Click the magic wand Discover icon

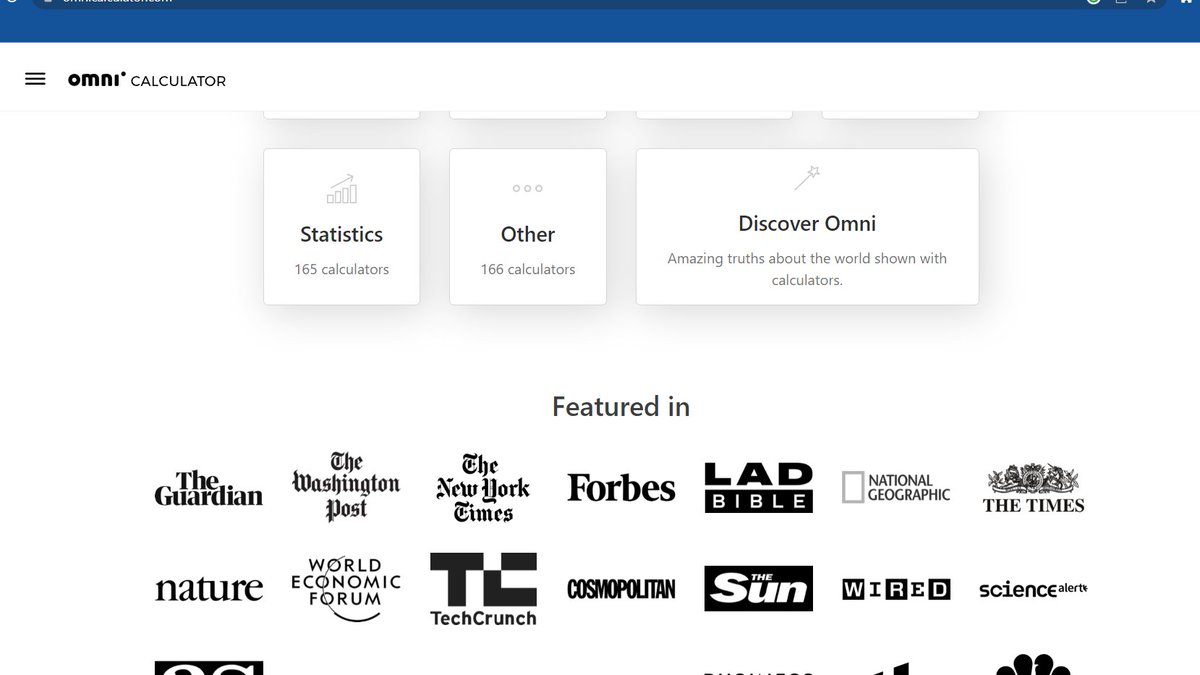pos(807,179)
